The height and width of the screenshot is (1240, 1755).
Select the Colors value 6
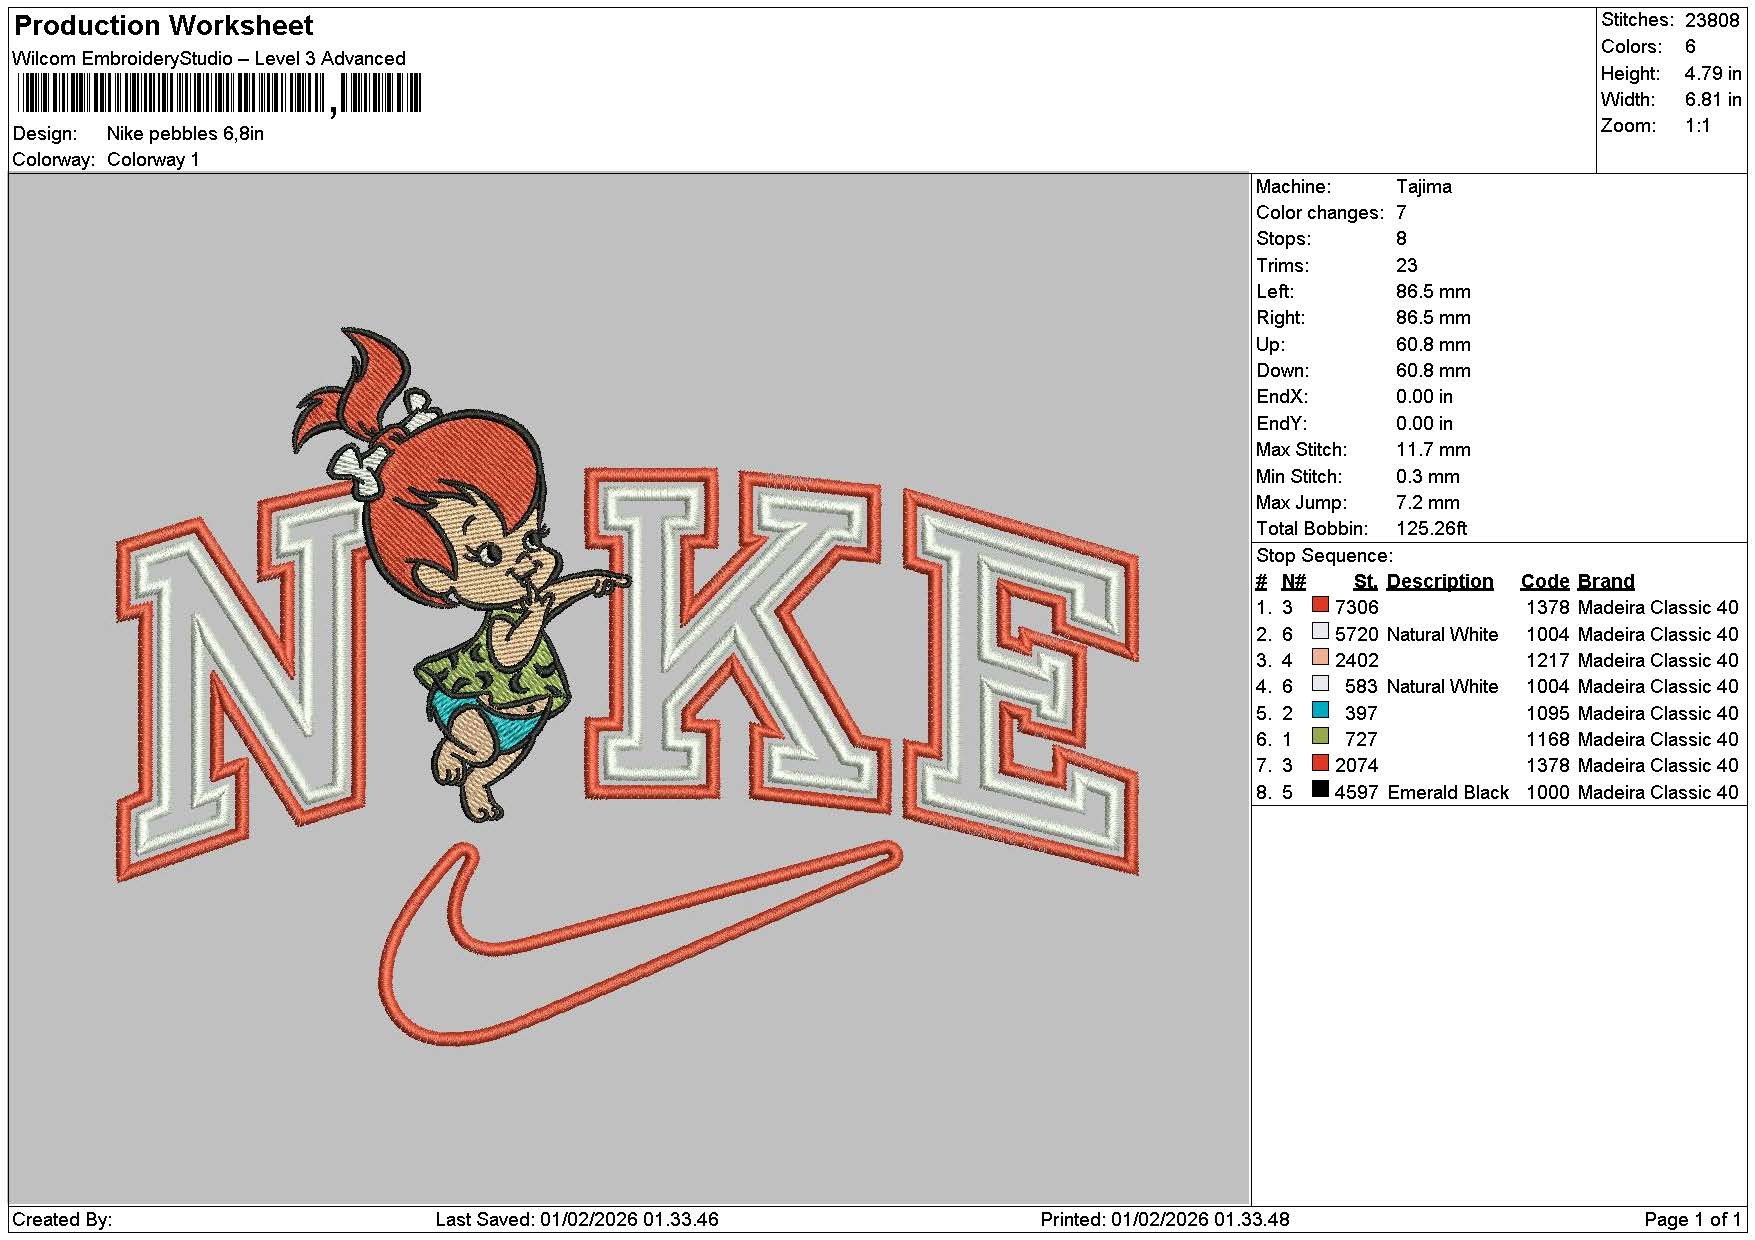click(x=1690, y=47)
